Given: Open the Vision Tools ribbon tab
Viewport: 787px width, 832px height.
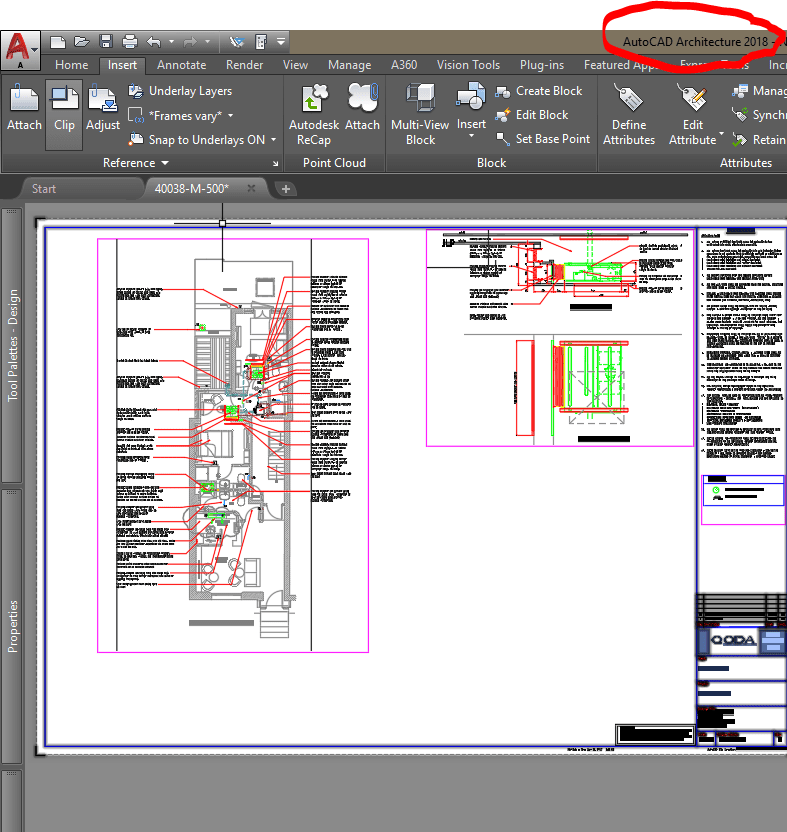Looking at the screenshot, I should (x=468, y=65).
